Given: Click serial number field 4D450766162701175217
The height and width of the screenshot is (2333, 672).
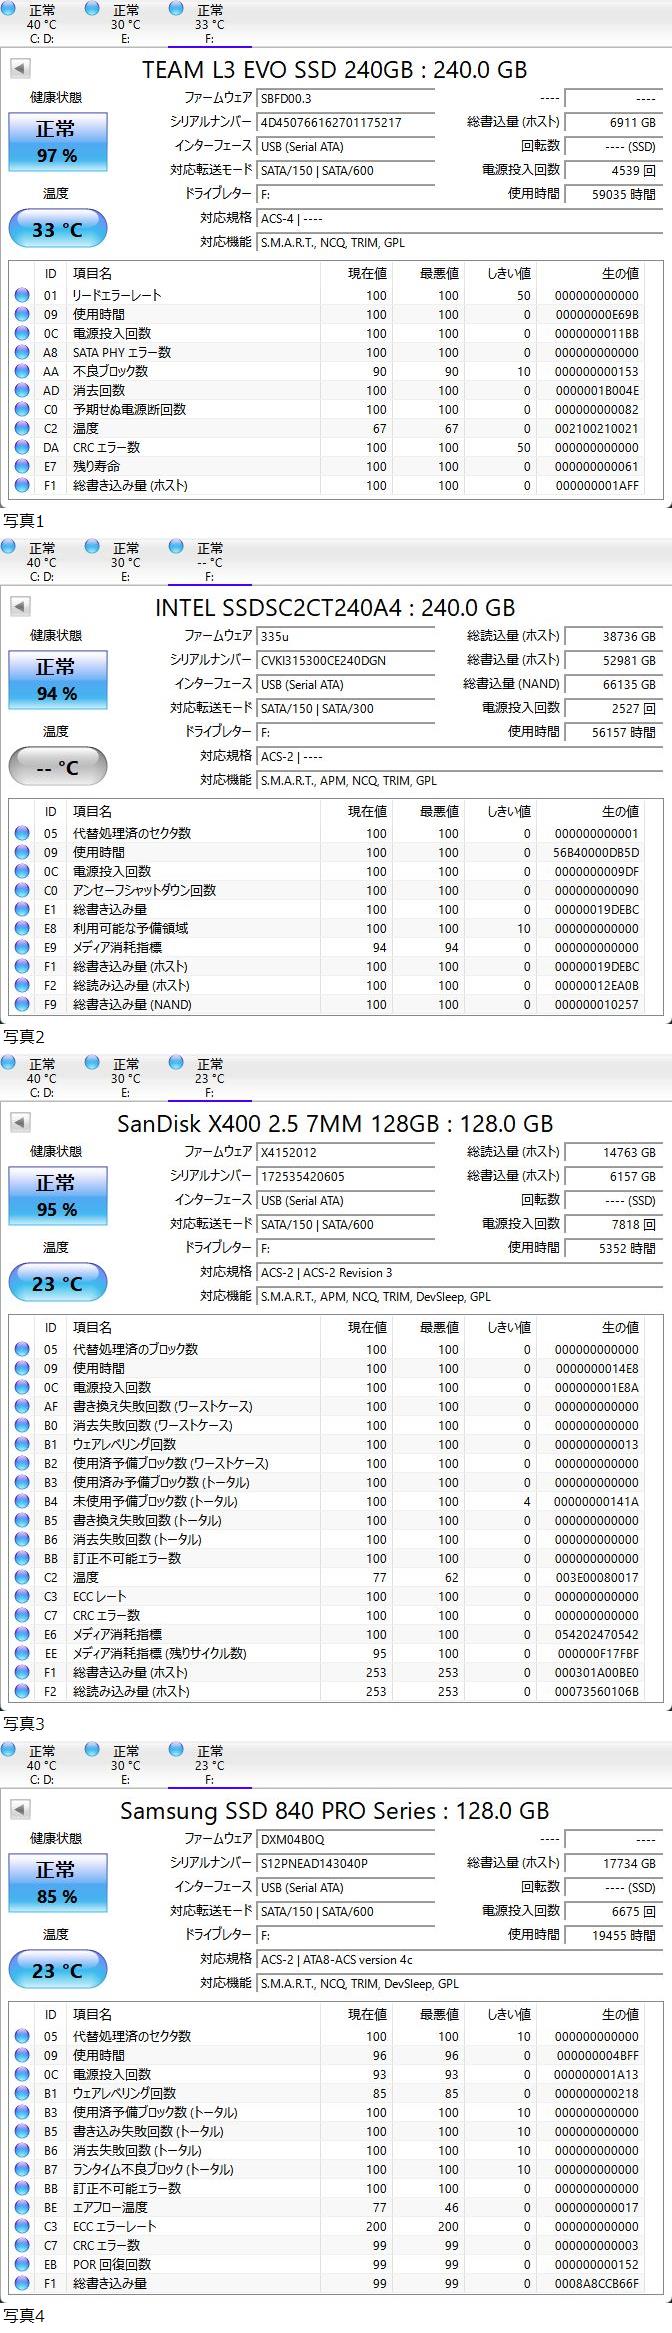Looking at the screenshot, I should 345,122.
